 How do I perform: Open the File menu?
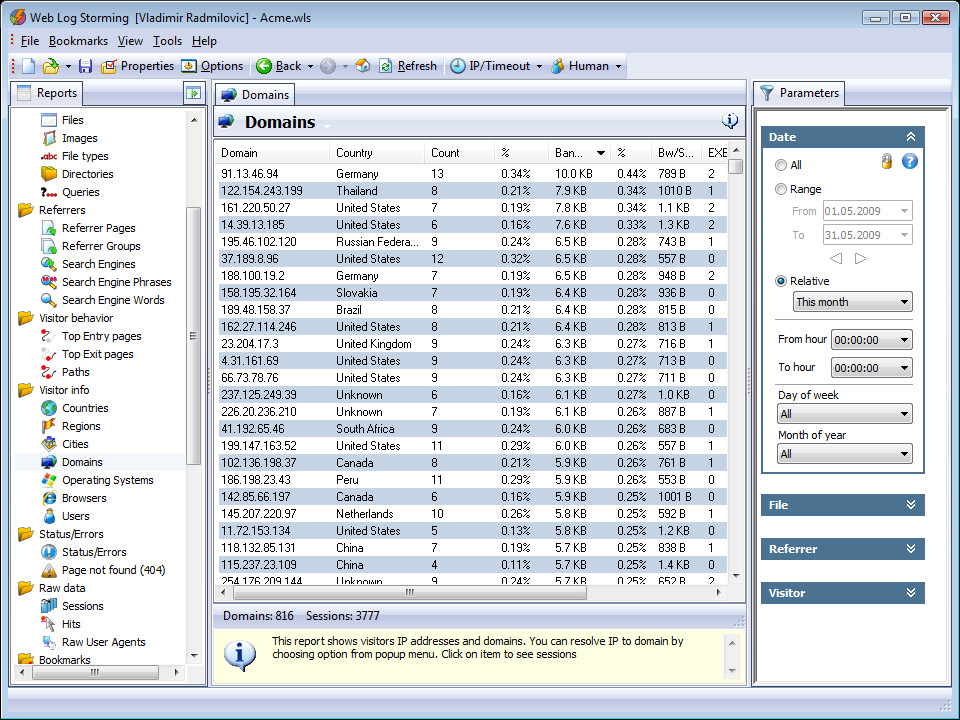(x=29, y=41)
